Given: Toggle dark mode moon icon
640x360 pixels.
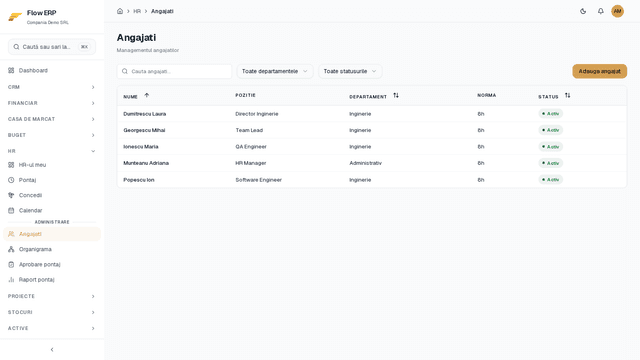Looking at the screenshot, I should pyautogui.click(x=583, y=11).
